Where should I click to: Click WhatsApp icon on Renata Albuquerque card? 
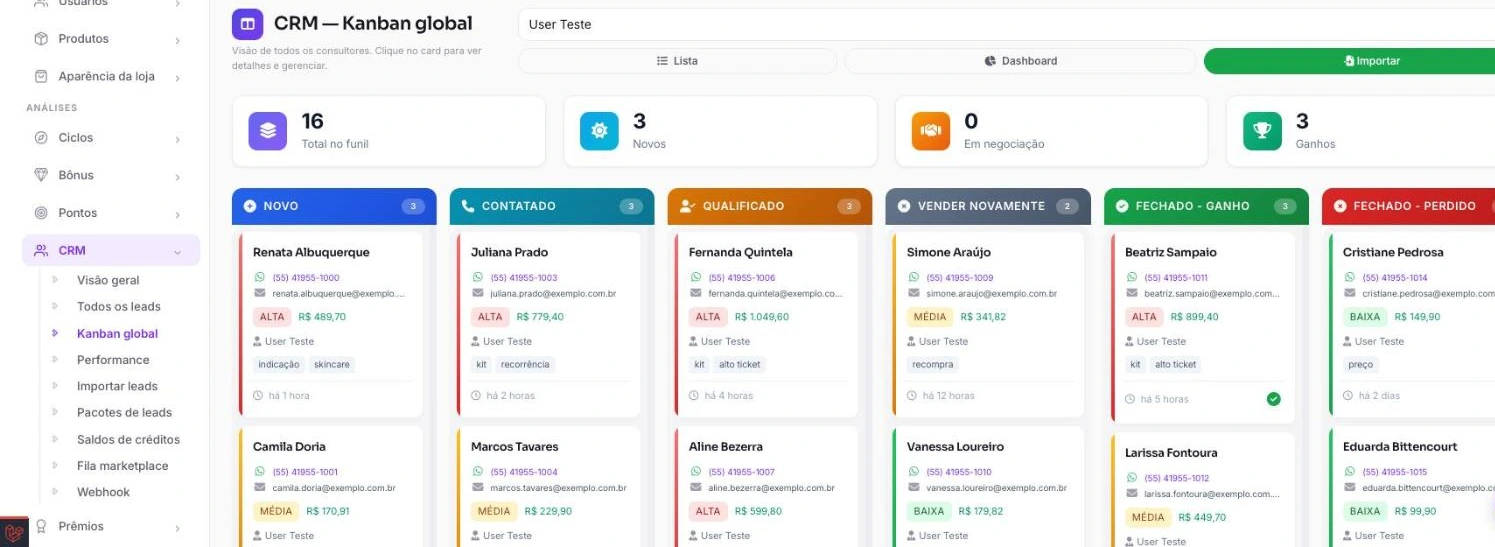tap(260, 277)
